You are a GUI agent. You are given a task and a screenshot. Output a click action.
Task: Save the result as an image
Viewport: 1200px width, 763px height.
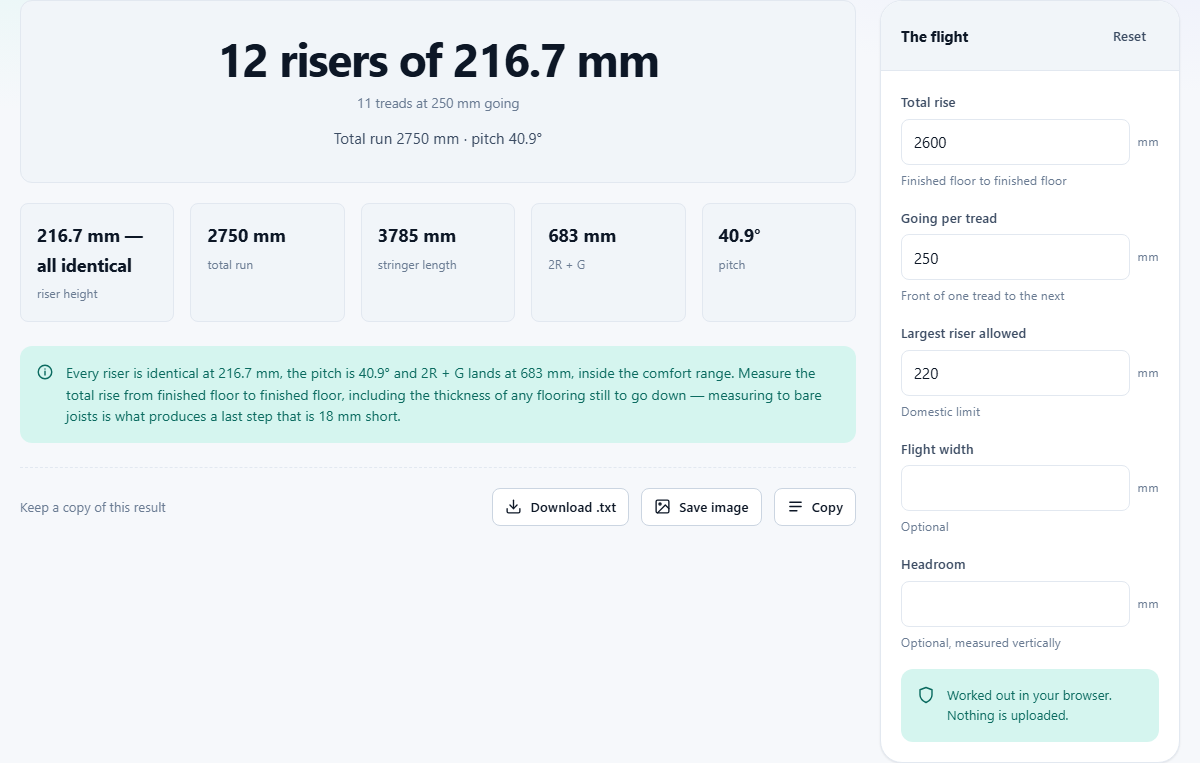click(x=701, y=507)
